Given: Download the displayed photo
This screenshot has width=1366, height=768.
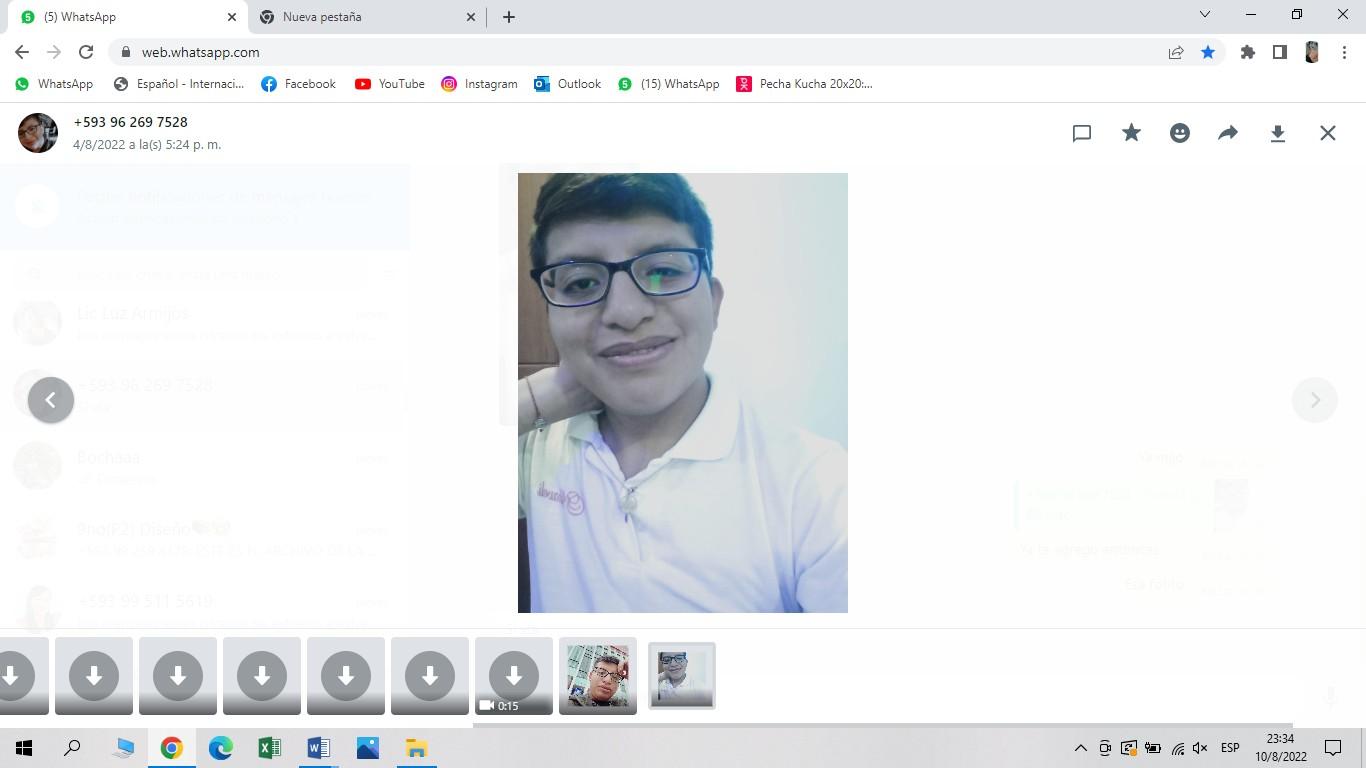Looking at the screenshot, I should (x=1277, y=133).
